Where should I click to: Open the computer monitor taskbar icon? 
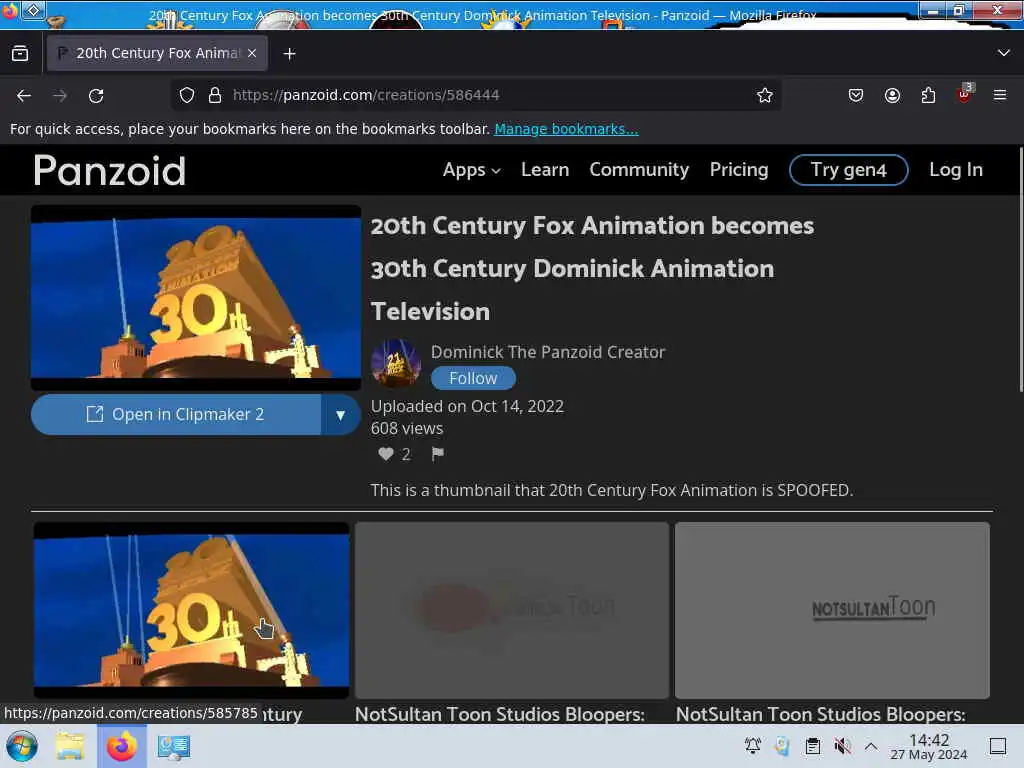[x=174, y=747]
